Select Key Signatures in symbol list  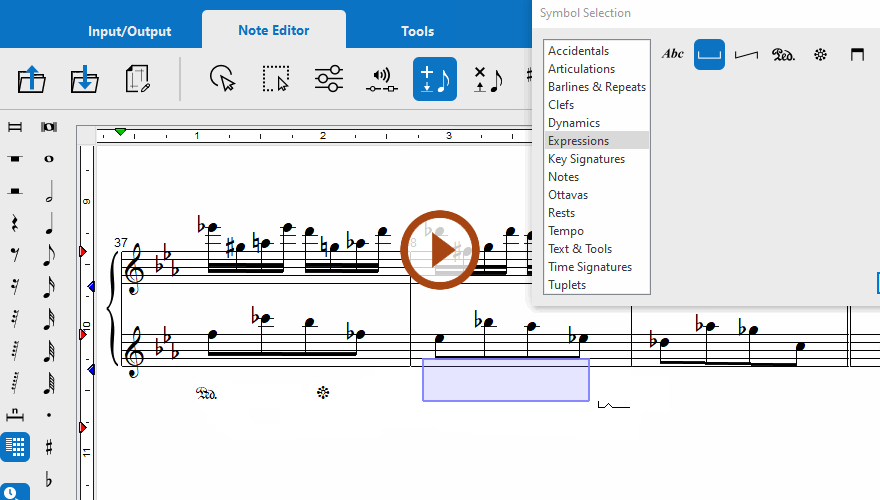[x=586, y=159]
